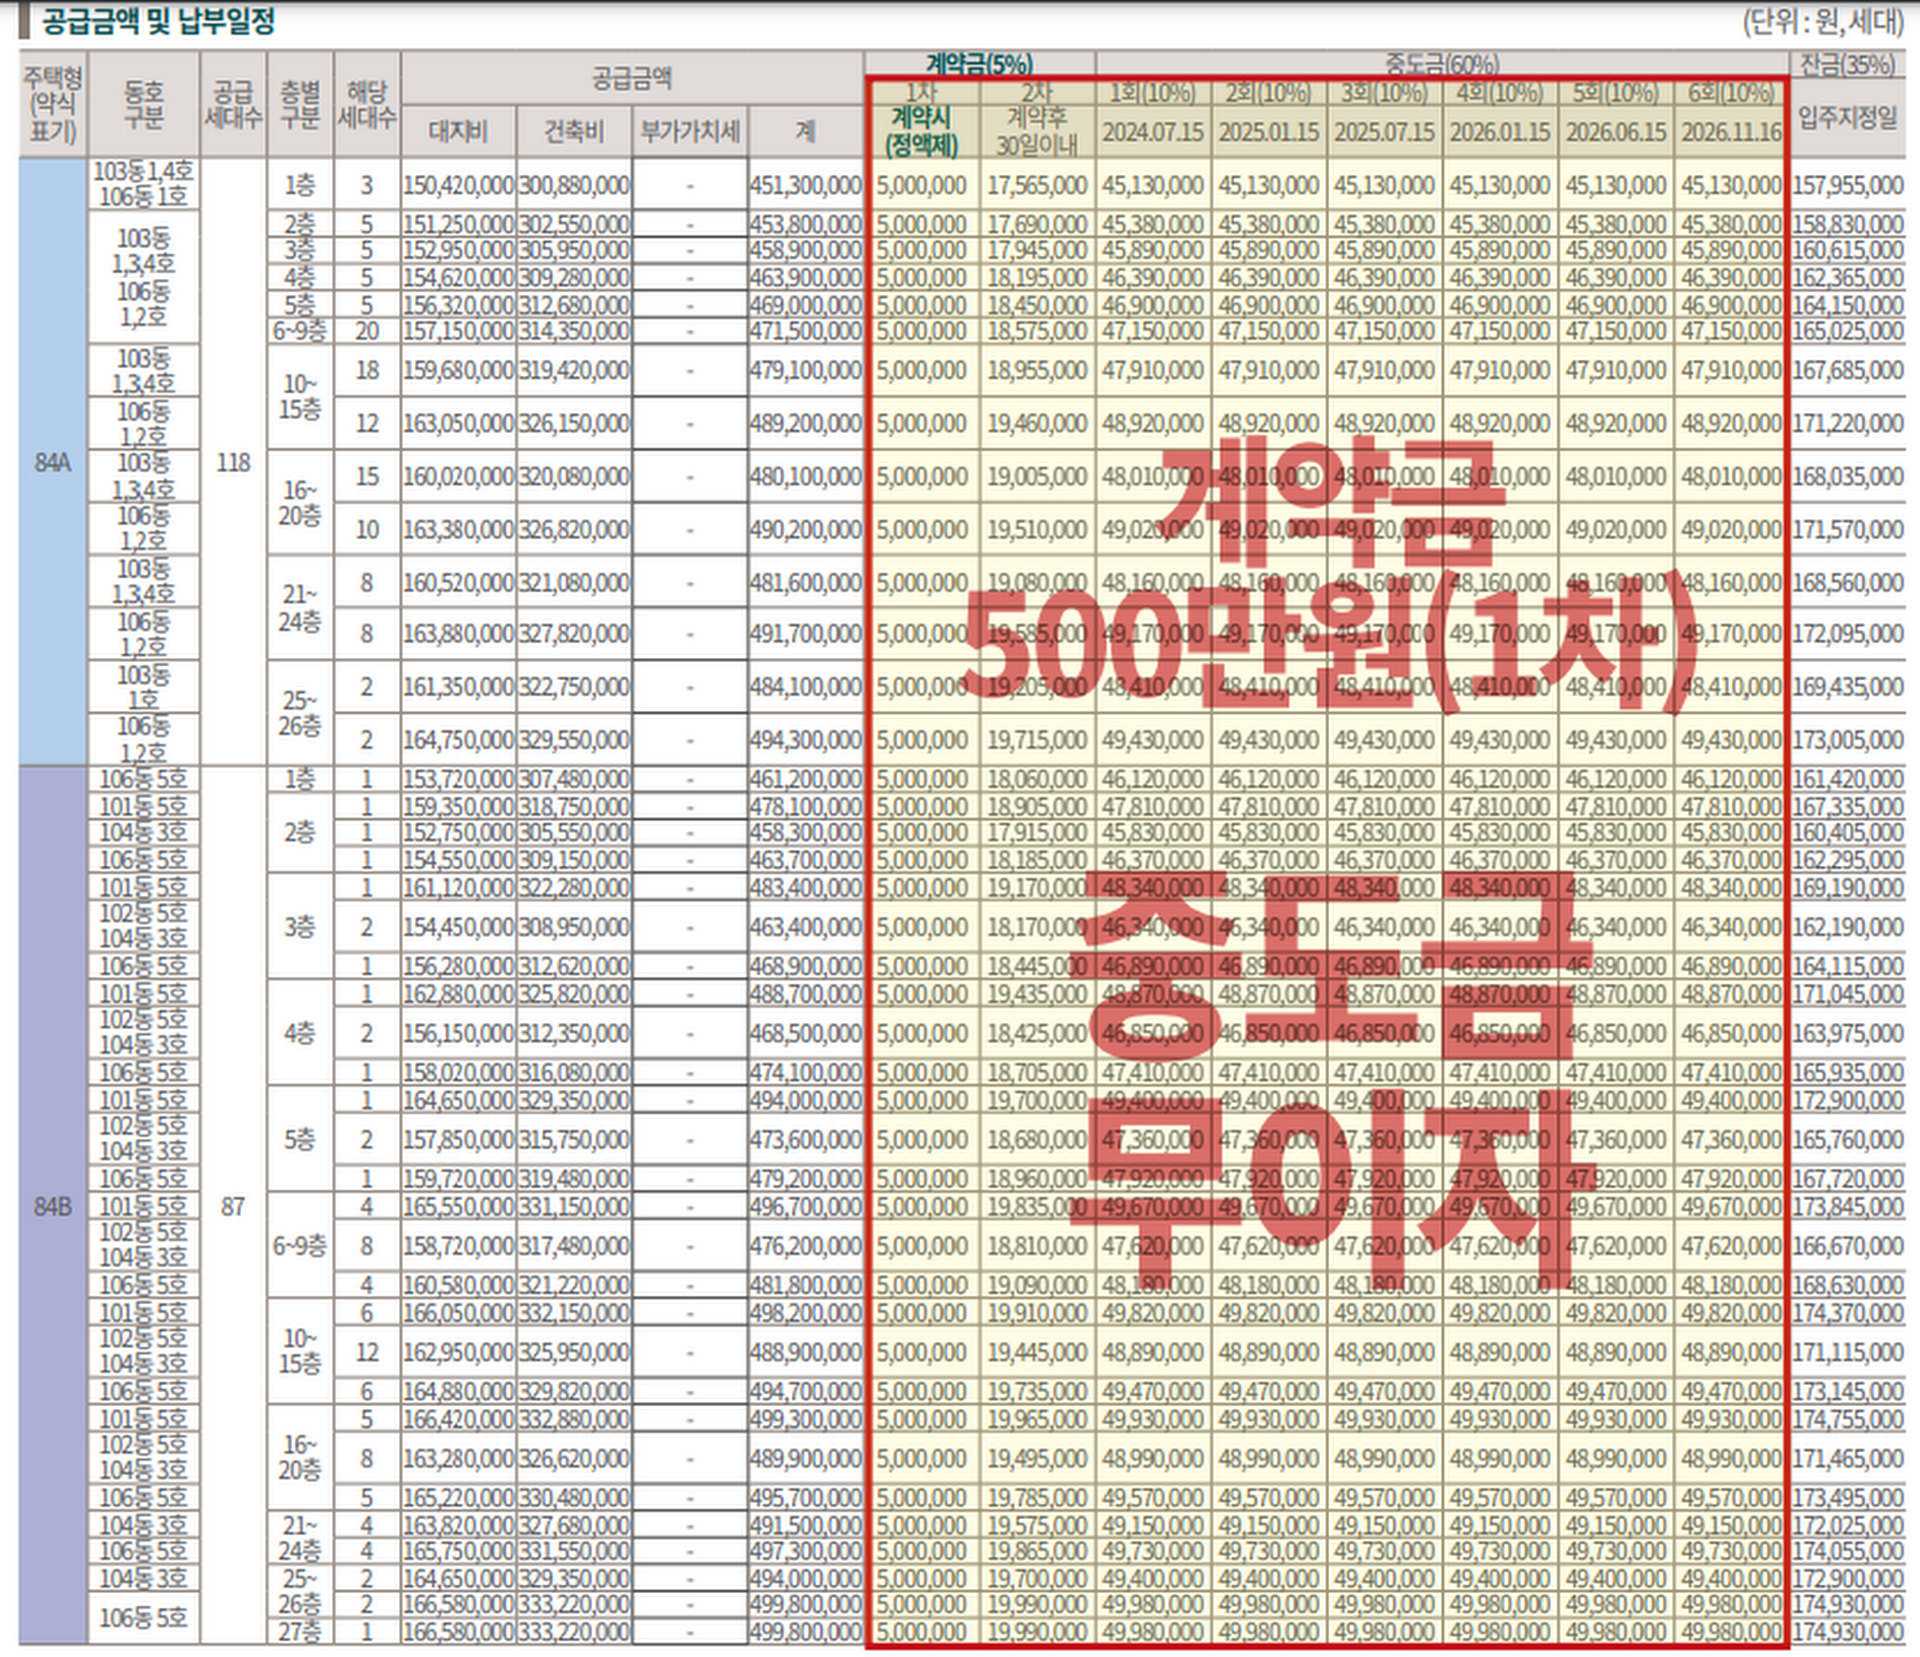
Task: Click land cost '150,420,000'
Action: pyautogui.click(x=458, y=186)
